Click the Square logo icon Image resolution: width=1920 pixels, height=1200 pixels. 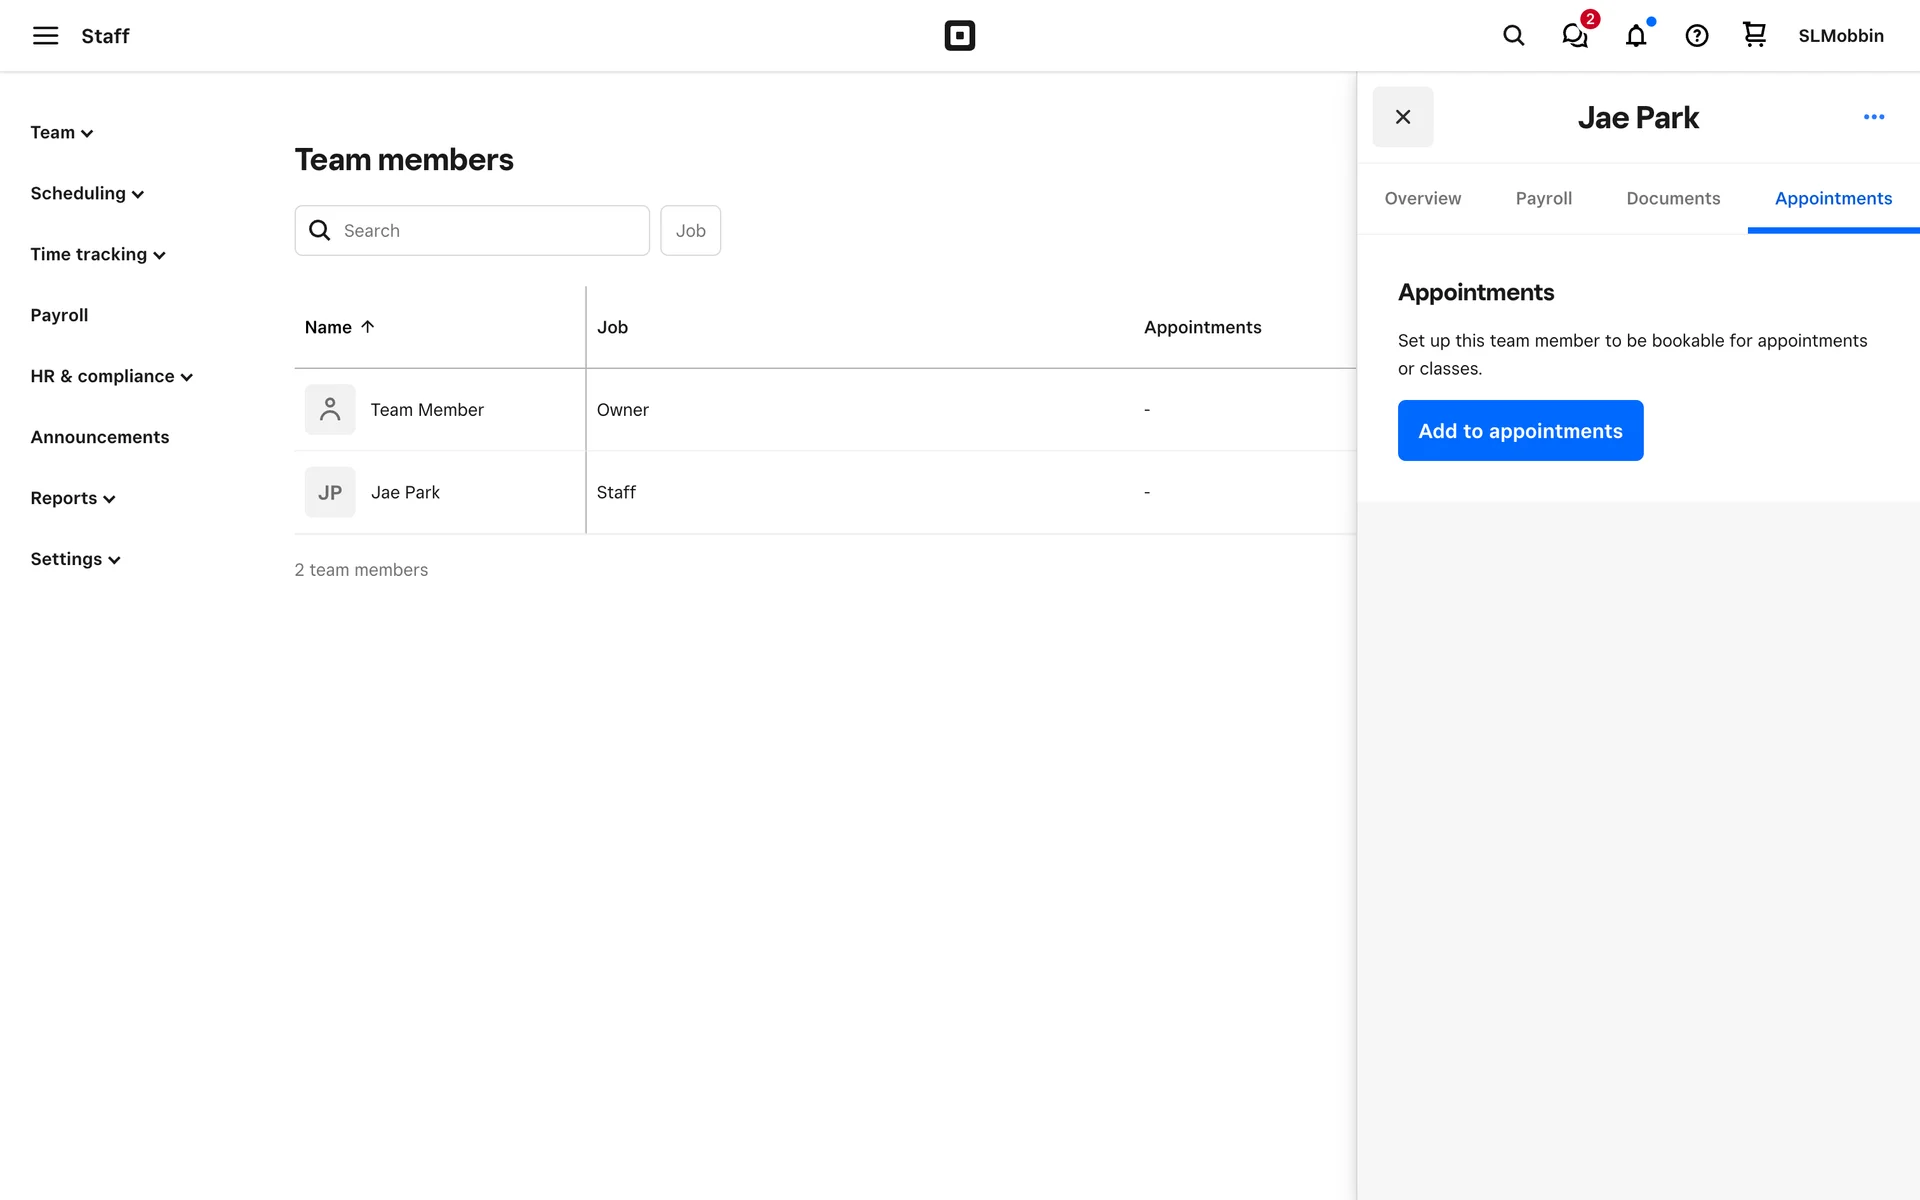[959, 36]
